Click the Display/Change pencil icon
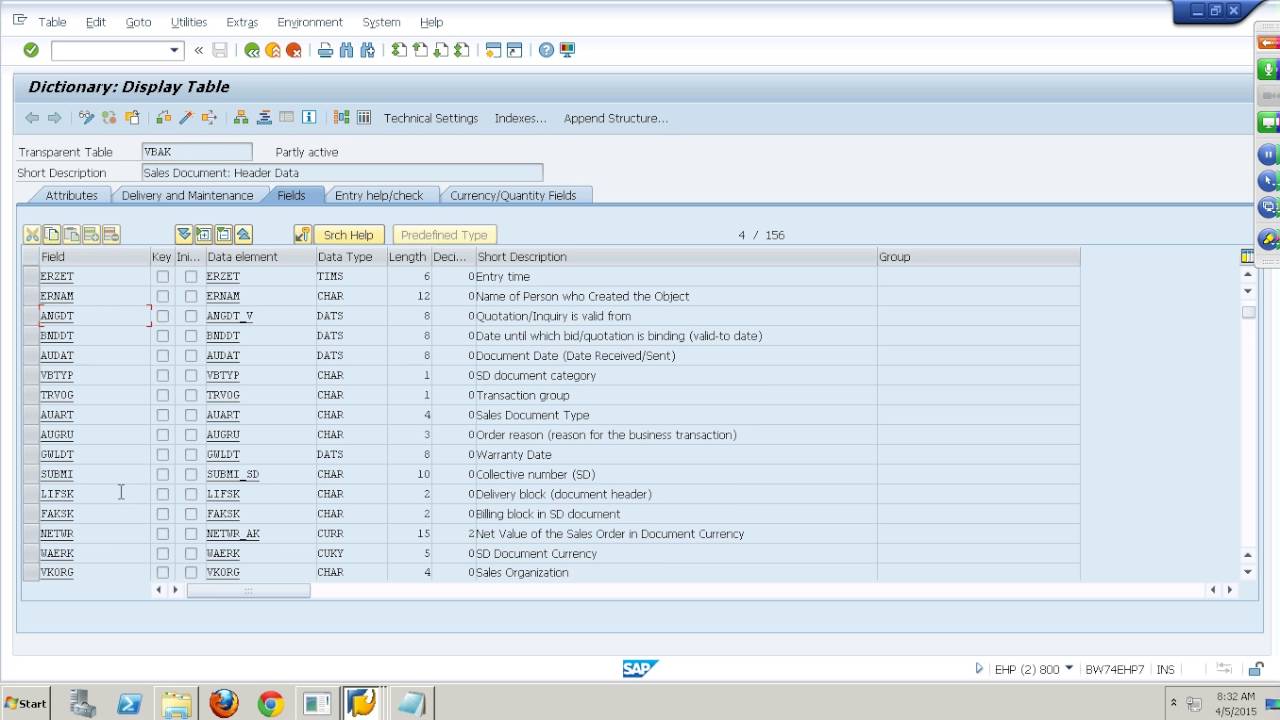Viewport: 1280px width, 720px height. click(x=87, y=118)
